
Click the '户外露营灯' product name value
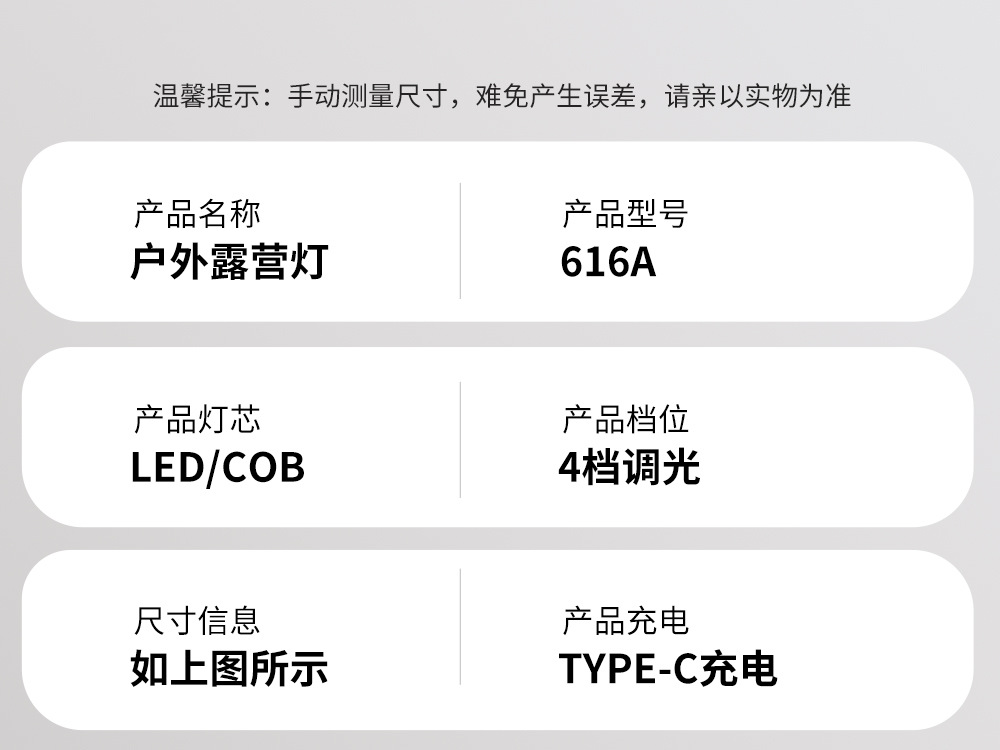[x=229, y=262]
